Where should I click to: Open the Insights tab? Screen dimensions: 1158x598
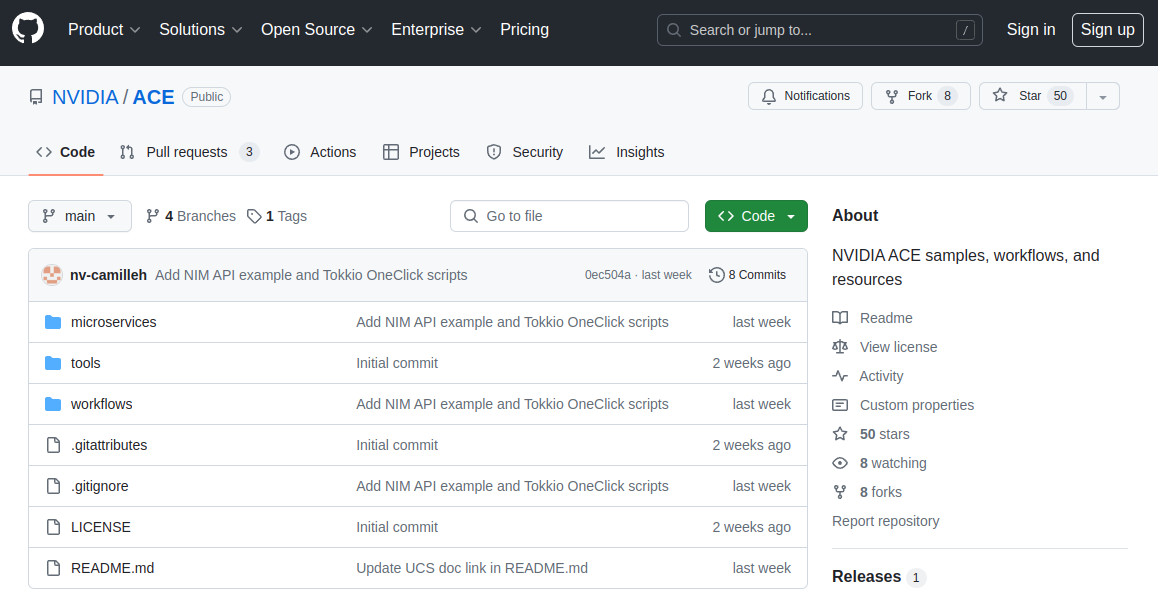click(626, 152)
